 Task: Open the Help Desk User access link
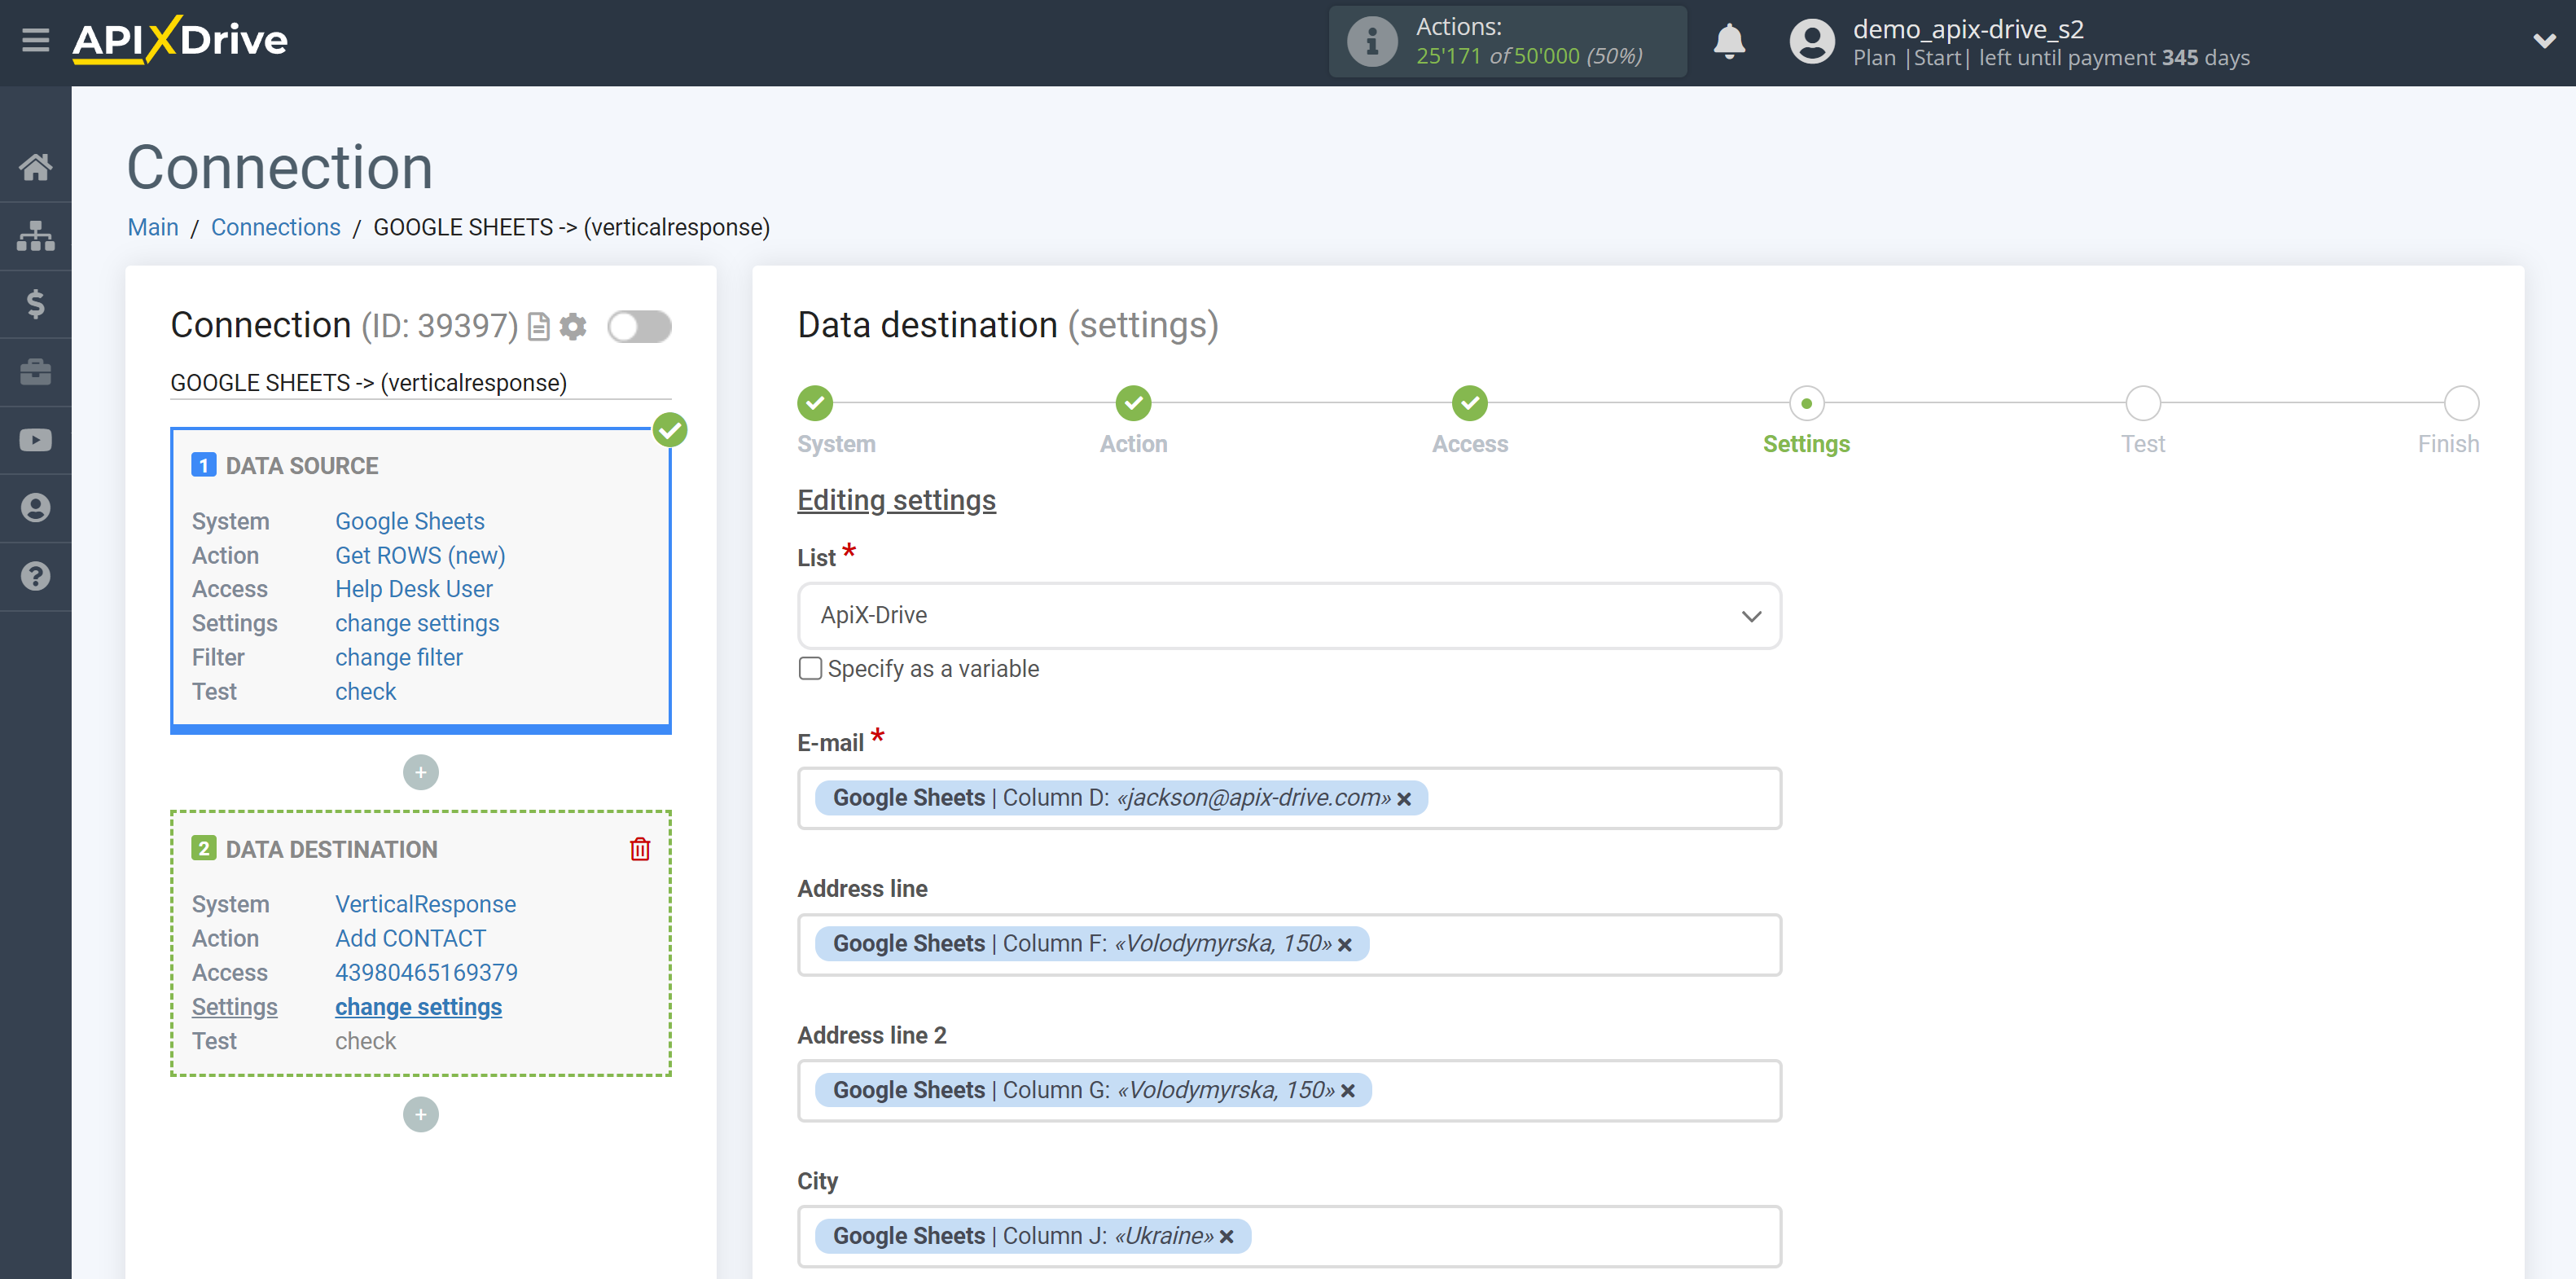point(414,589)
